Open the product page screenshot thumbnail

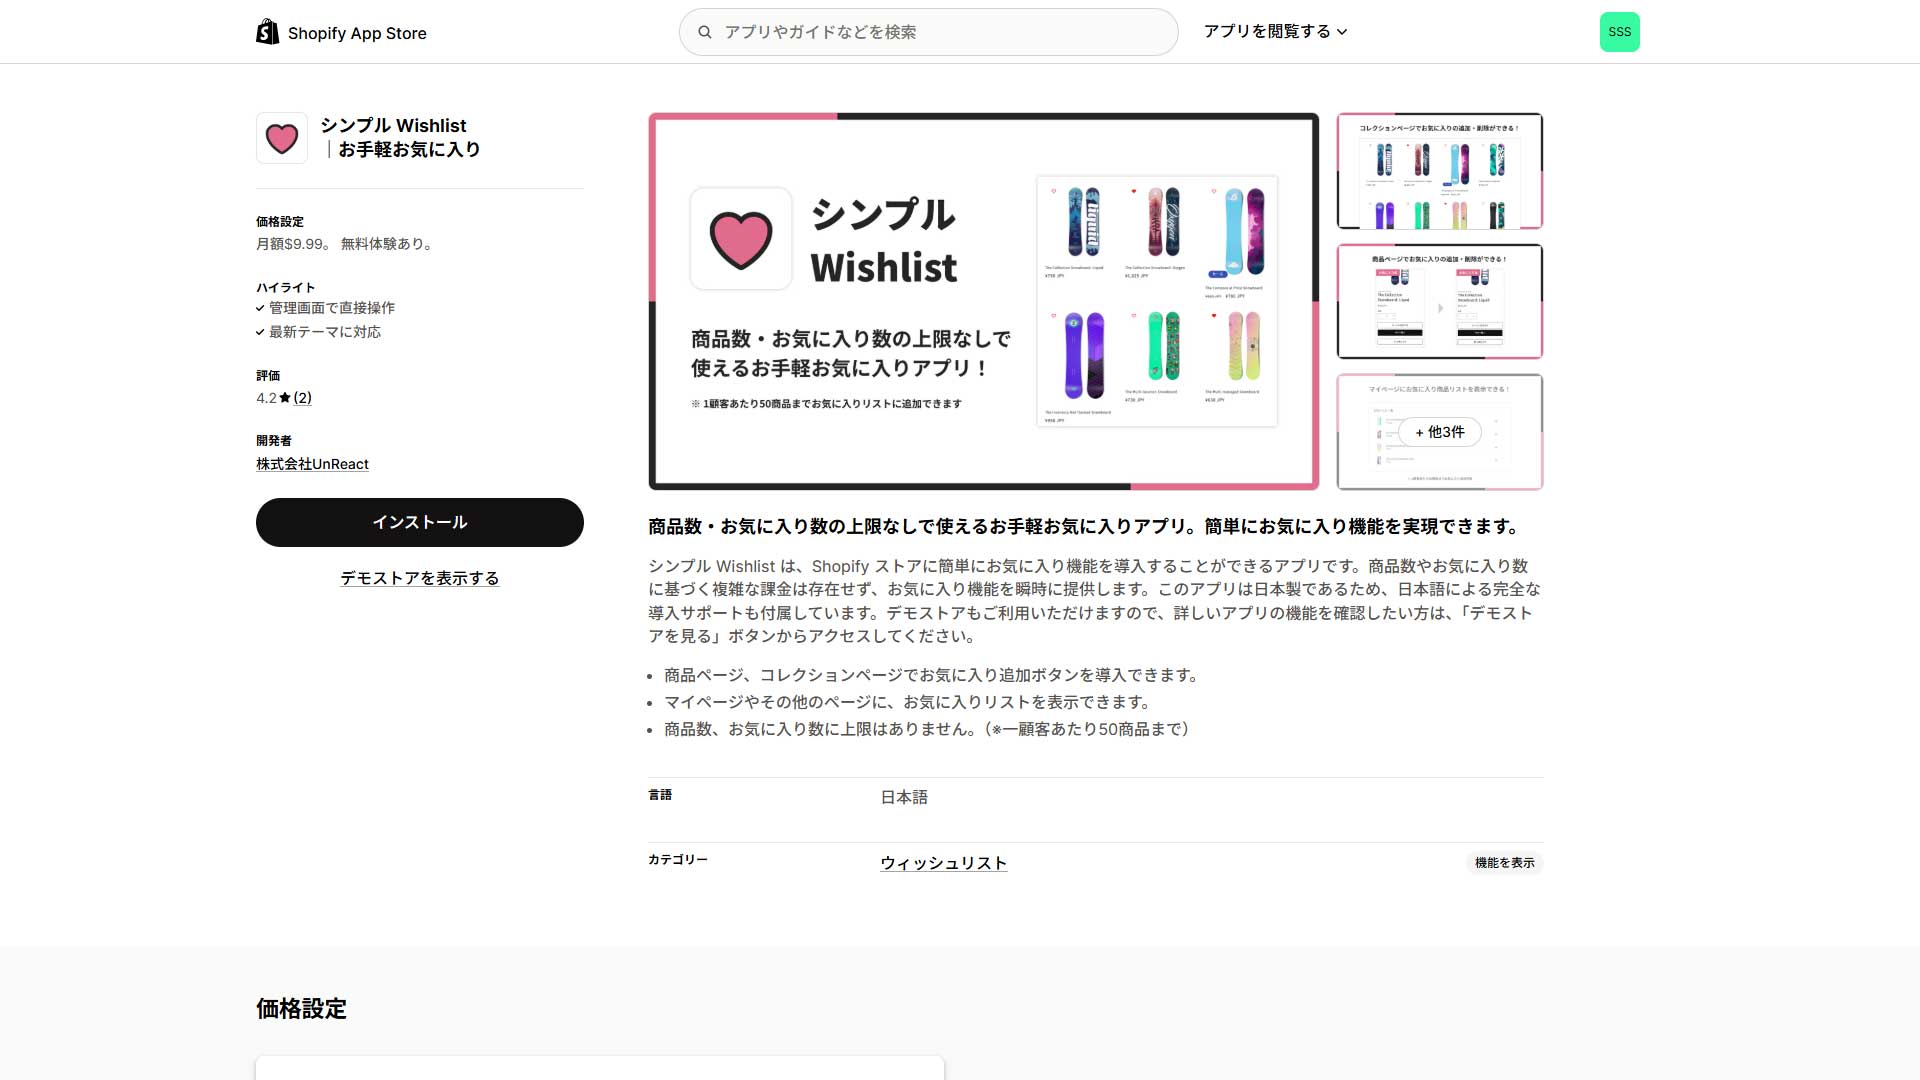[x=1440, y=301]
